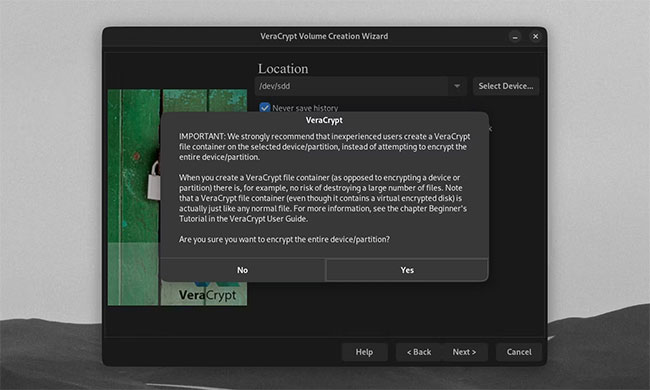Click the Location heading text

click(x=283, y=68)
